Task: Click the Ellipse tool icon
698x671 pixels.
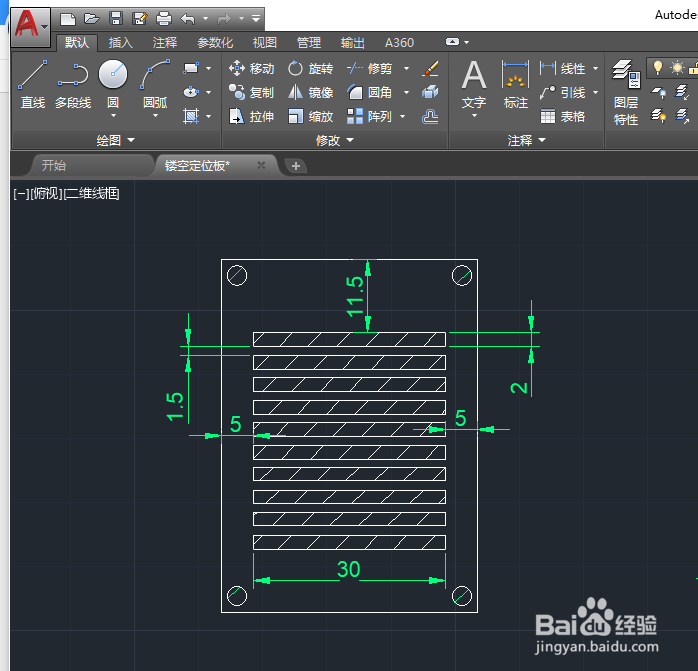Action: [191, 92]
